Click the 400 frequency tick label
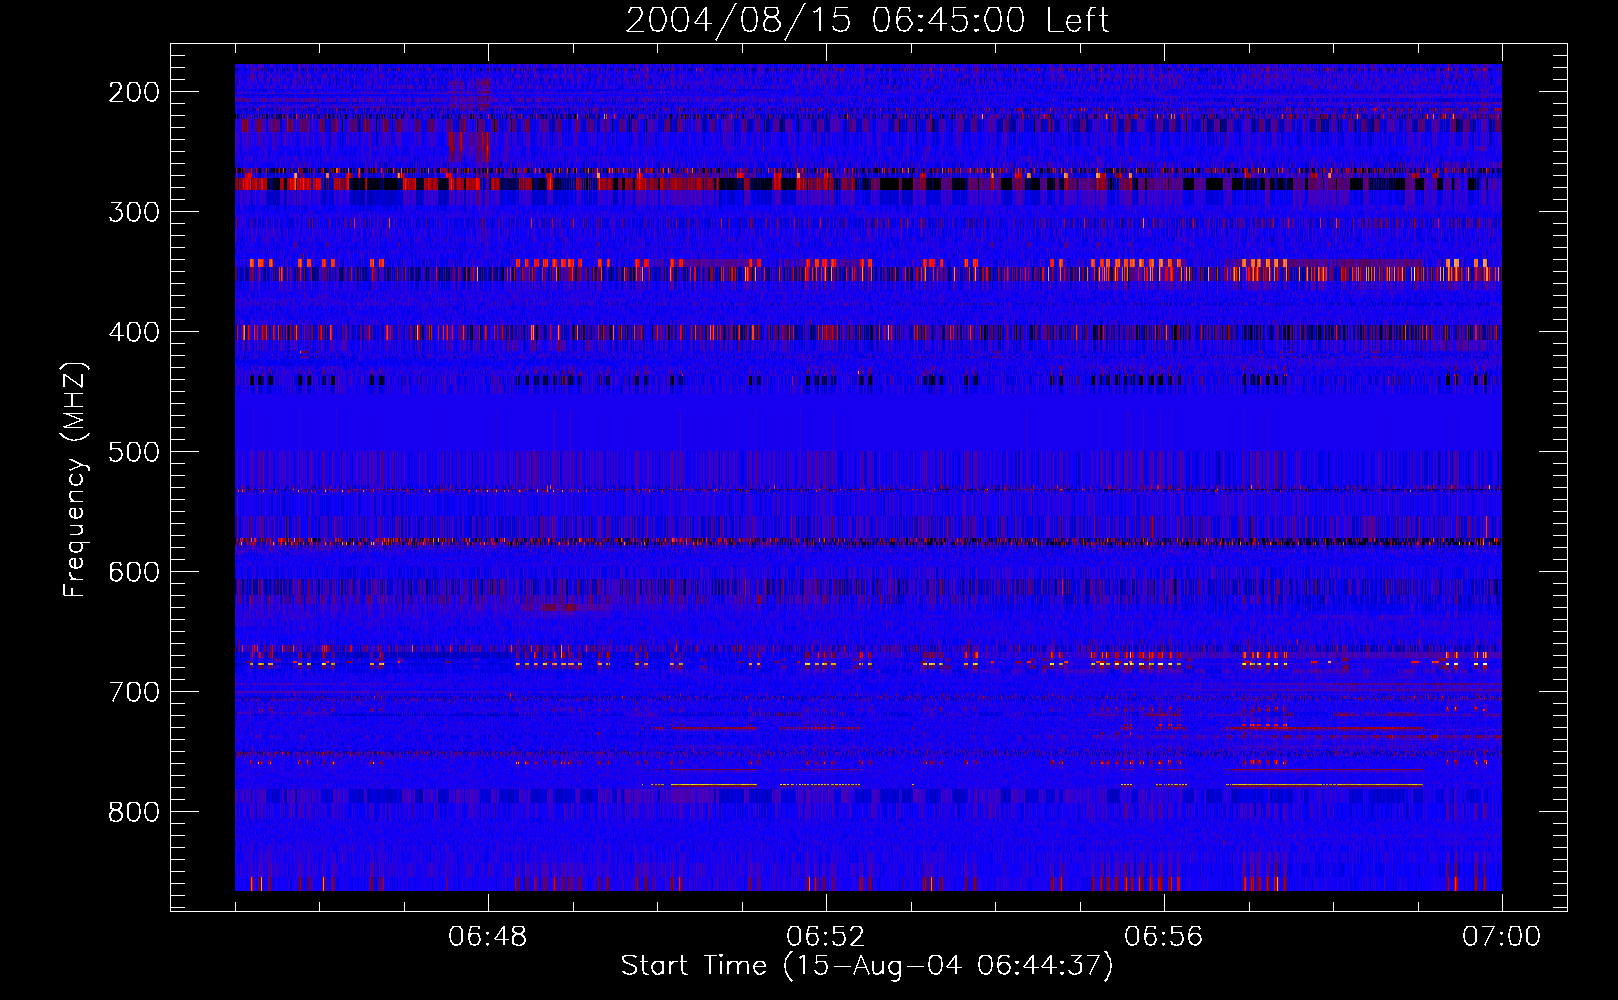Viewport: 1618px width, 1000px height. (134, 332)
